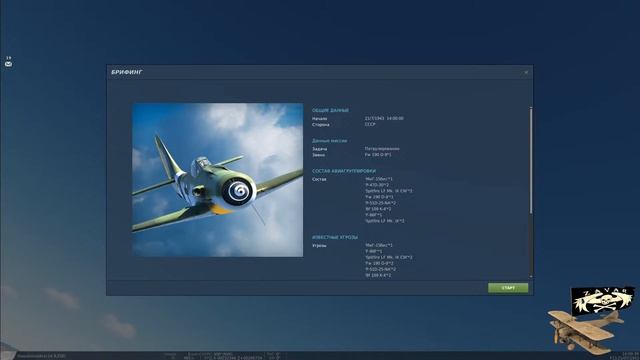
Task: Click the ИЗВЕСТНЫЕ УГРОЗЫ heading
Action: click(335, 237)
